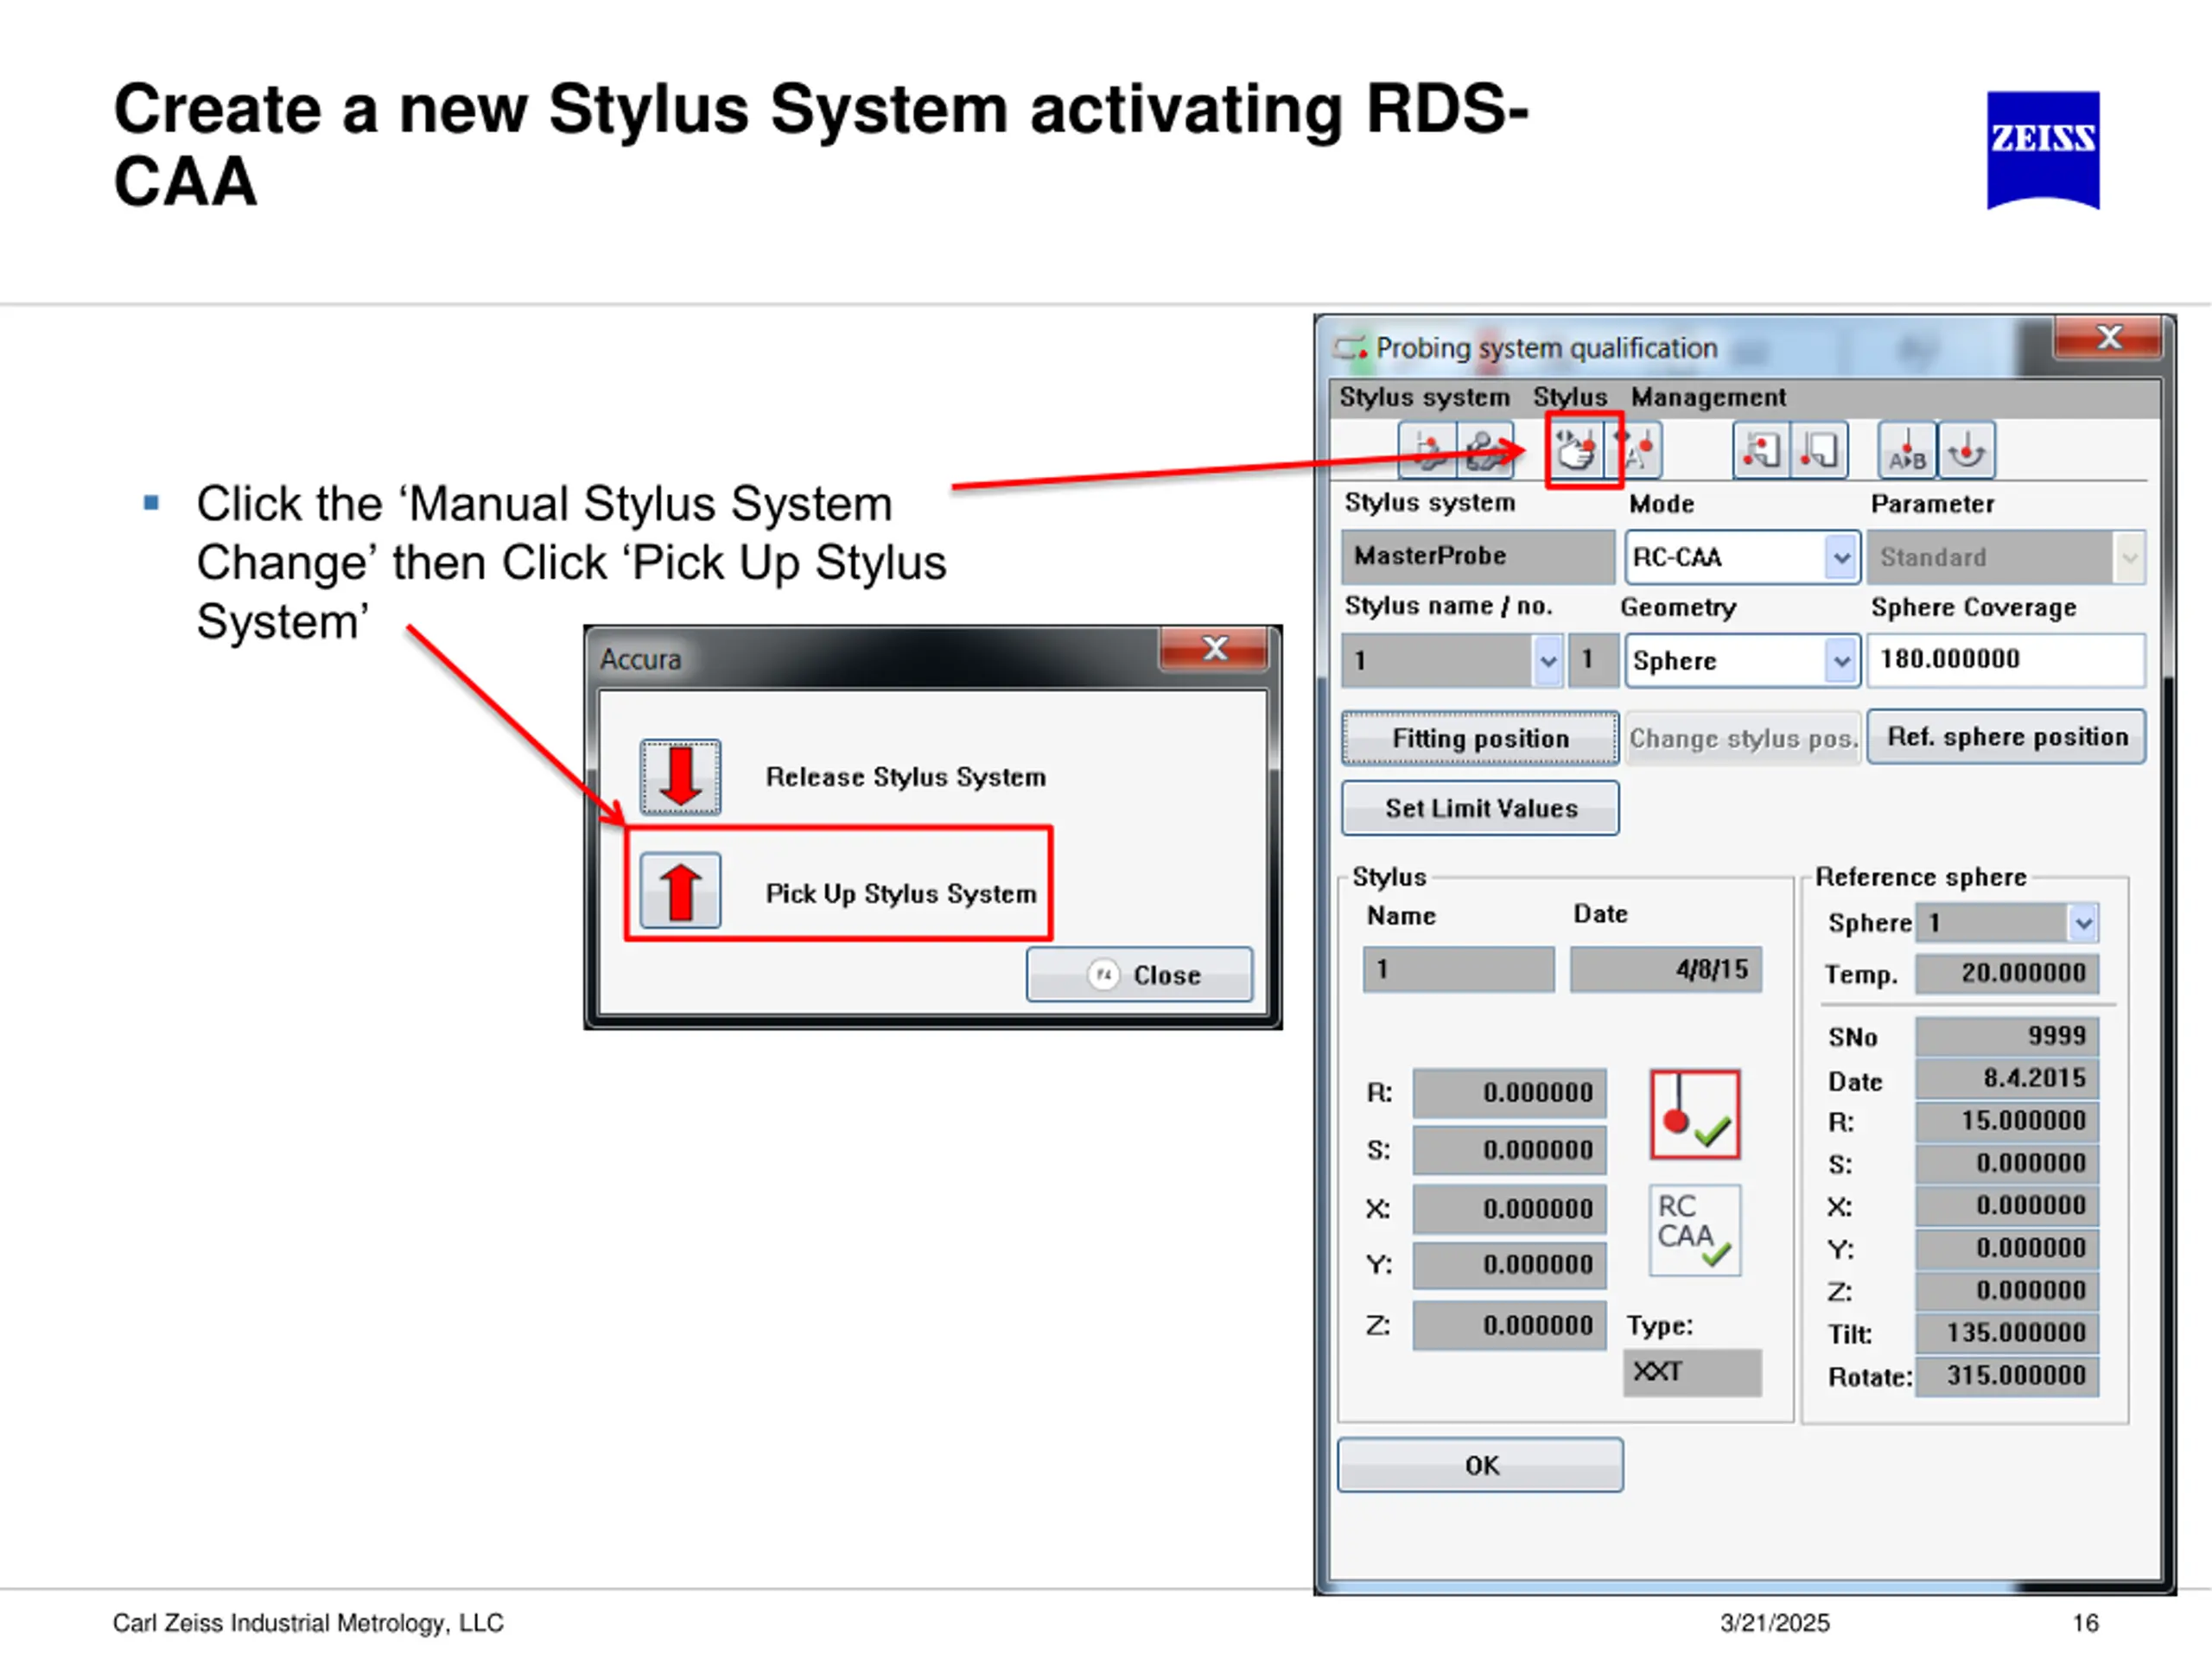Click the reference sphere probe icon in toolbar
This screenshot has height=1659, width=2212.
pos(1966,451)
